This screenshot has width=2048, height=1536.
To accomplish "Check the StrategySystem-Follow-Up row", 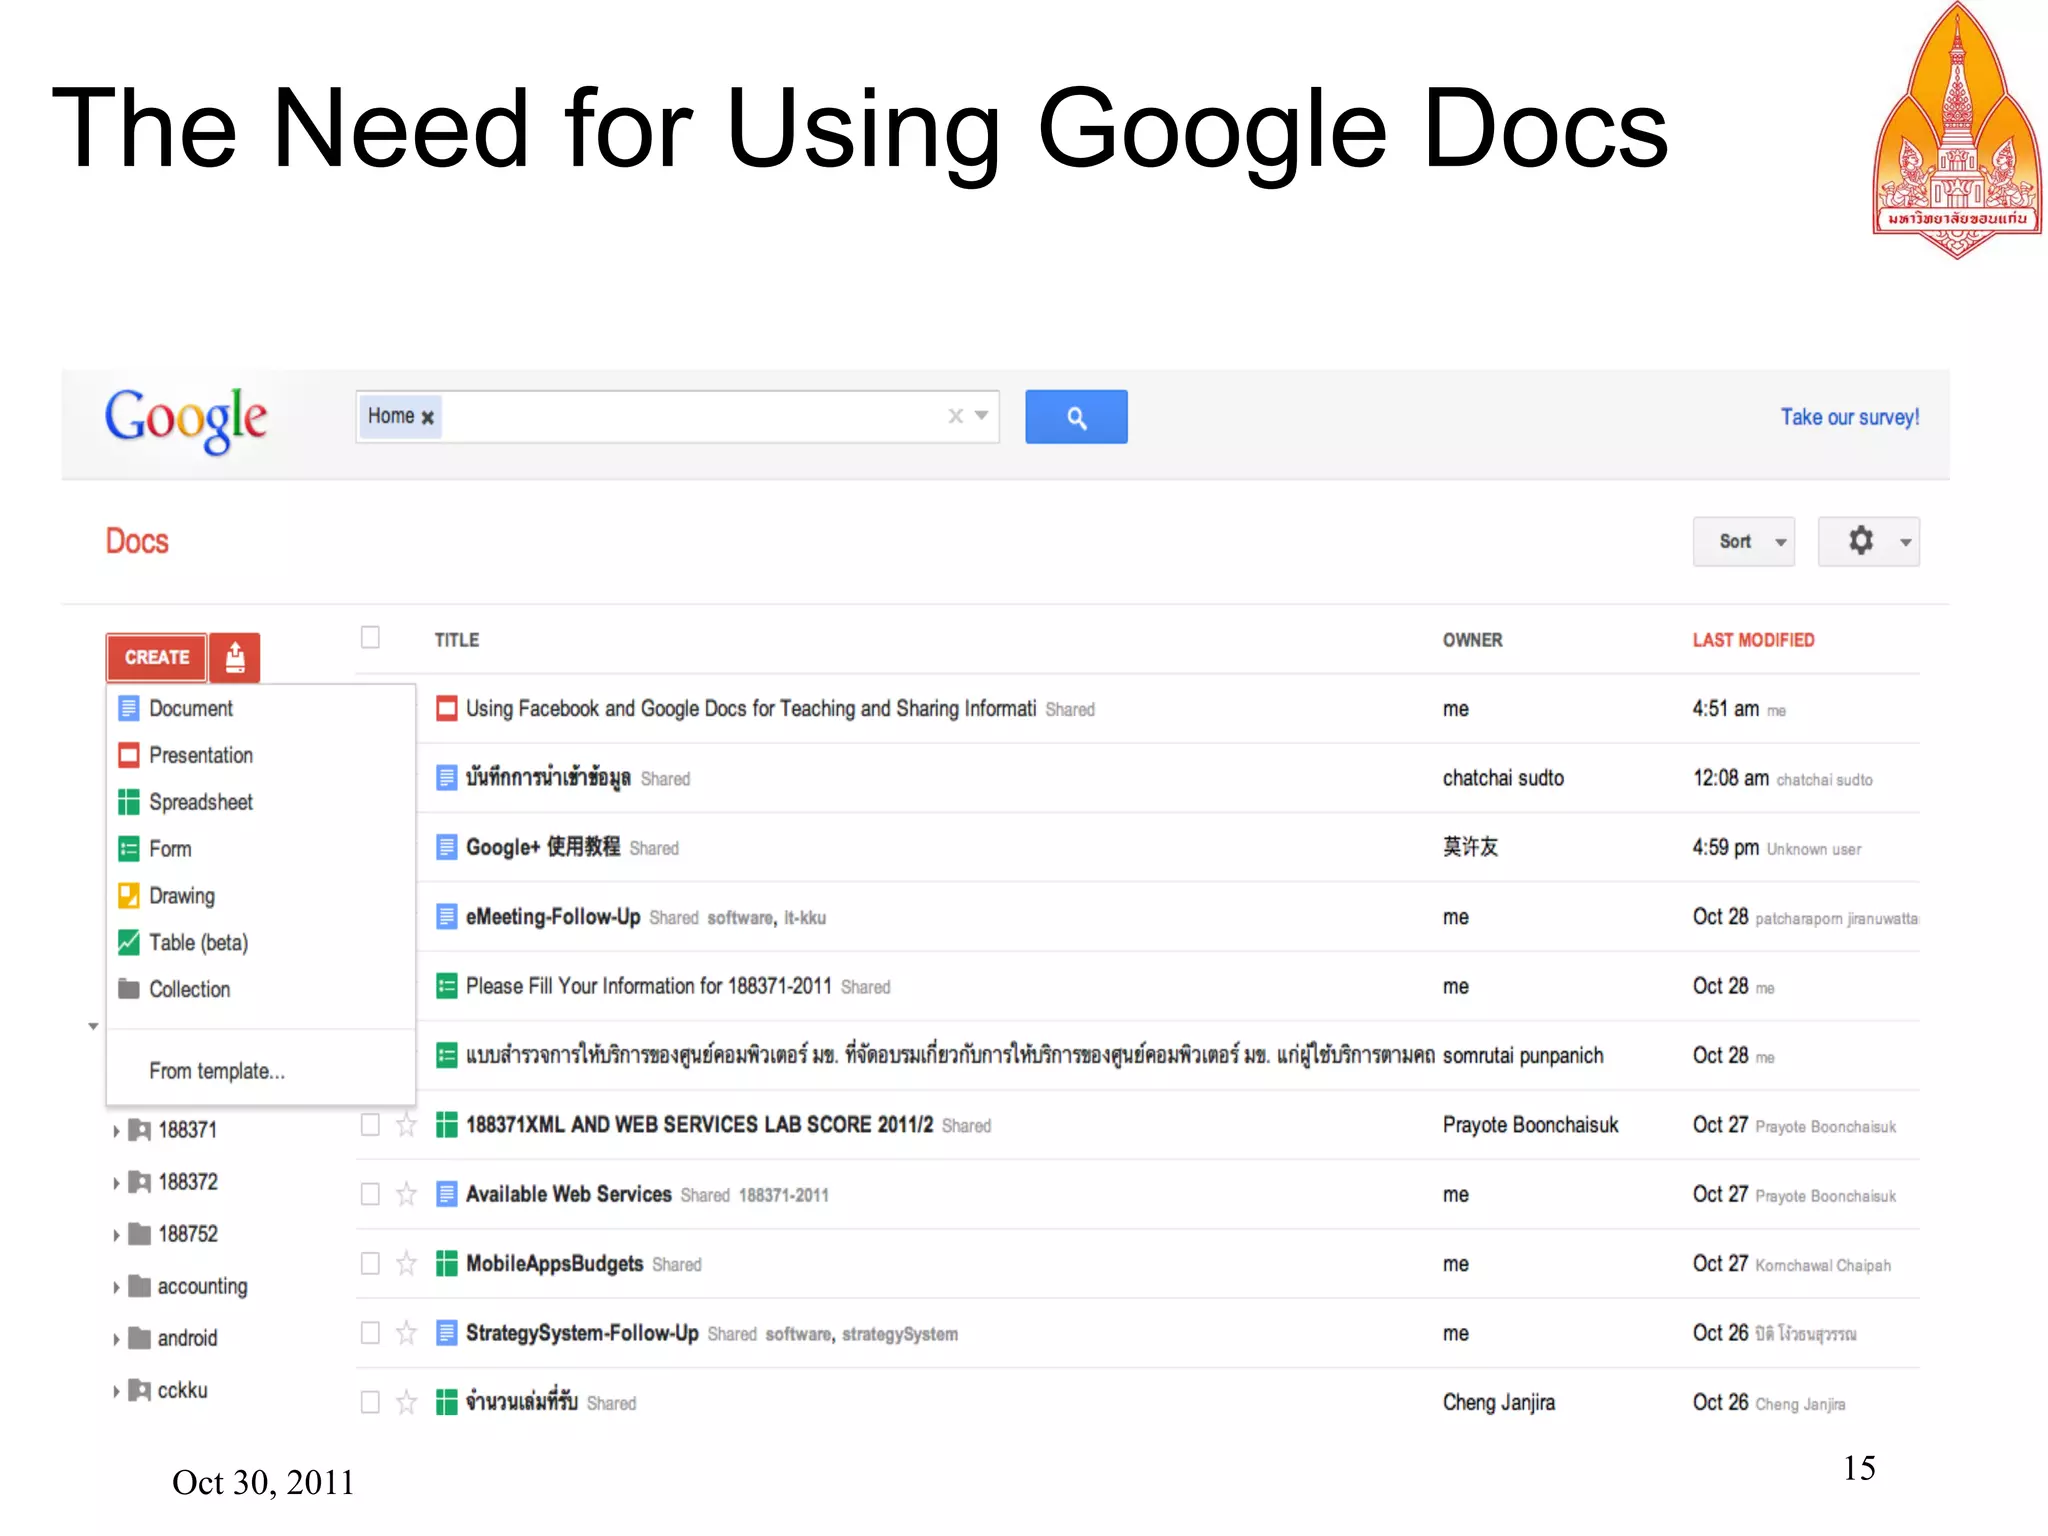I will pyautogui.click(x=370, y=1333).
